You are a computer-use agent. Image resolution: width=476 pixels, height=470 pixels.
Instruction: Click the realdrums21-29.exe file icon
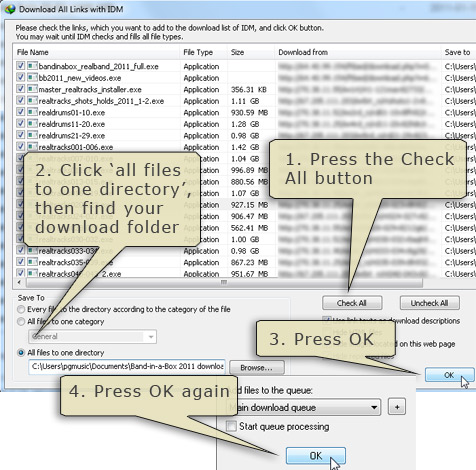[32, 135]
